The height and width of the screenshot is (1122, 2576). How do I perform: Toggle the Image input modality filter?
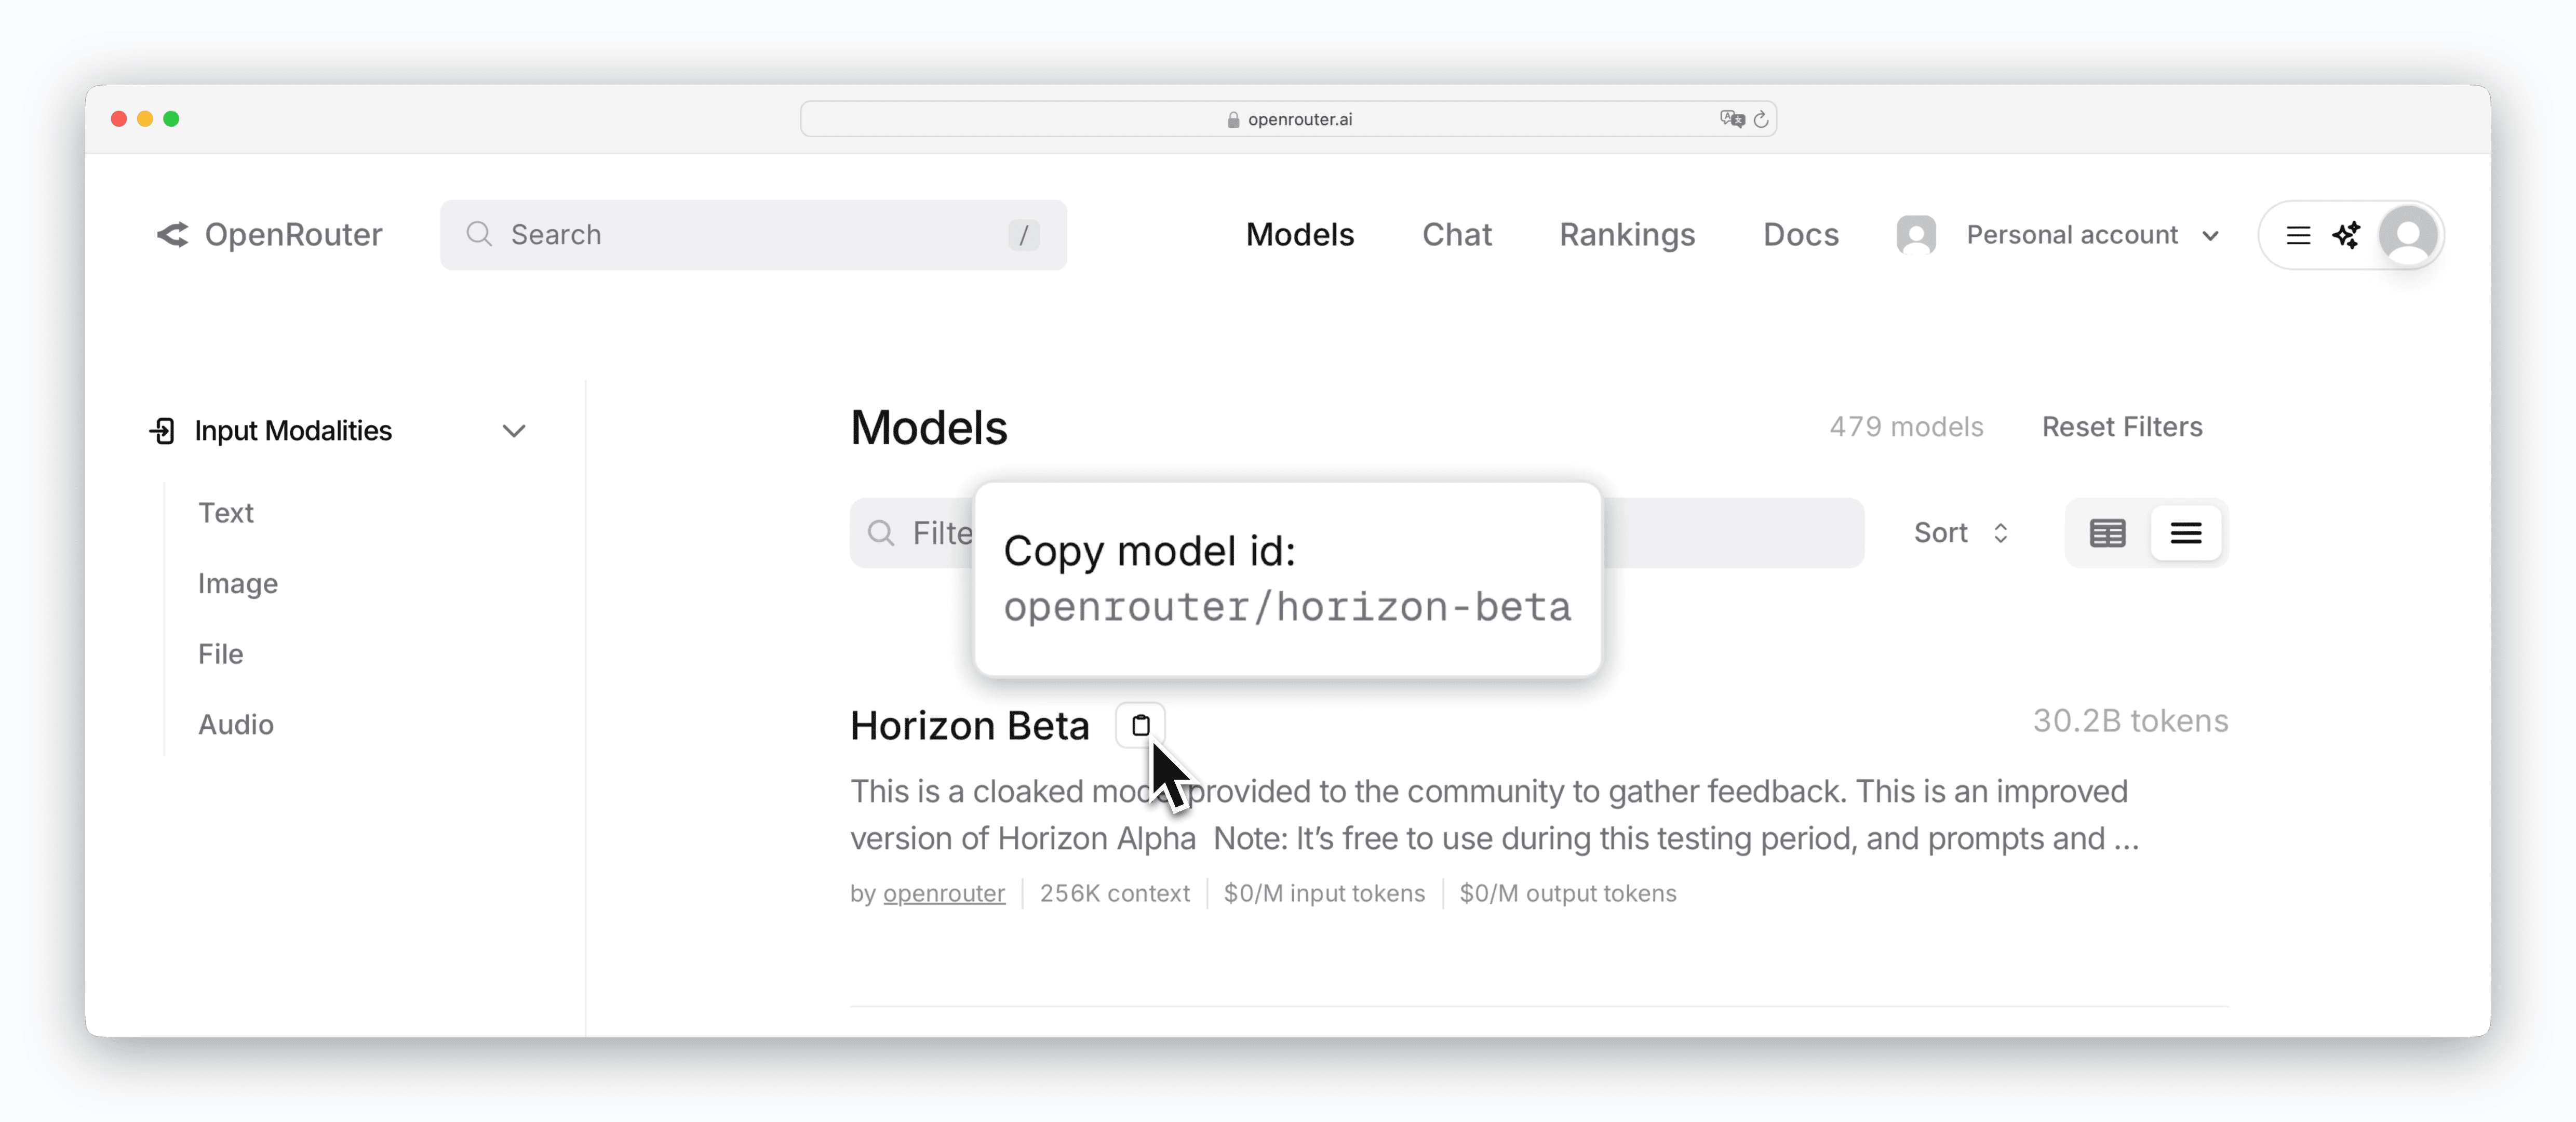238,583
